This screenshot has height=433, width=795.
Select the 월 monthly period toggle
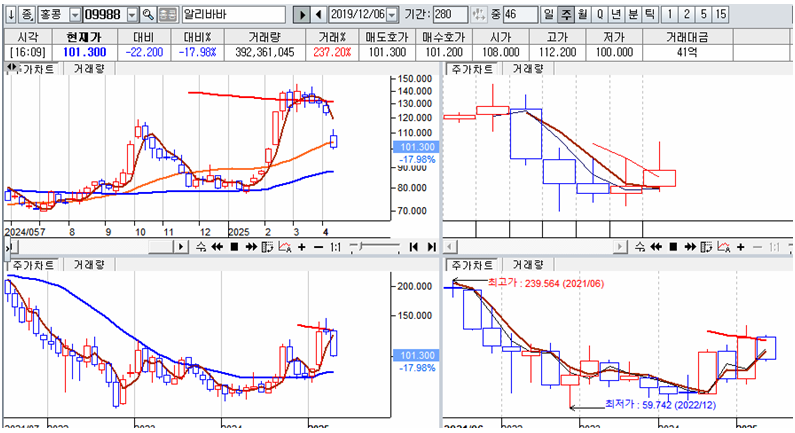click(x=582, y=15)
